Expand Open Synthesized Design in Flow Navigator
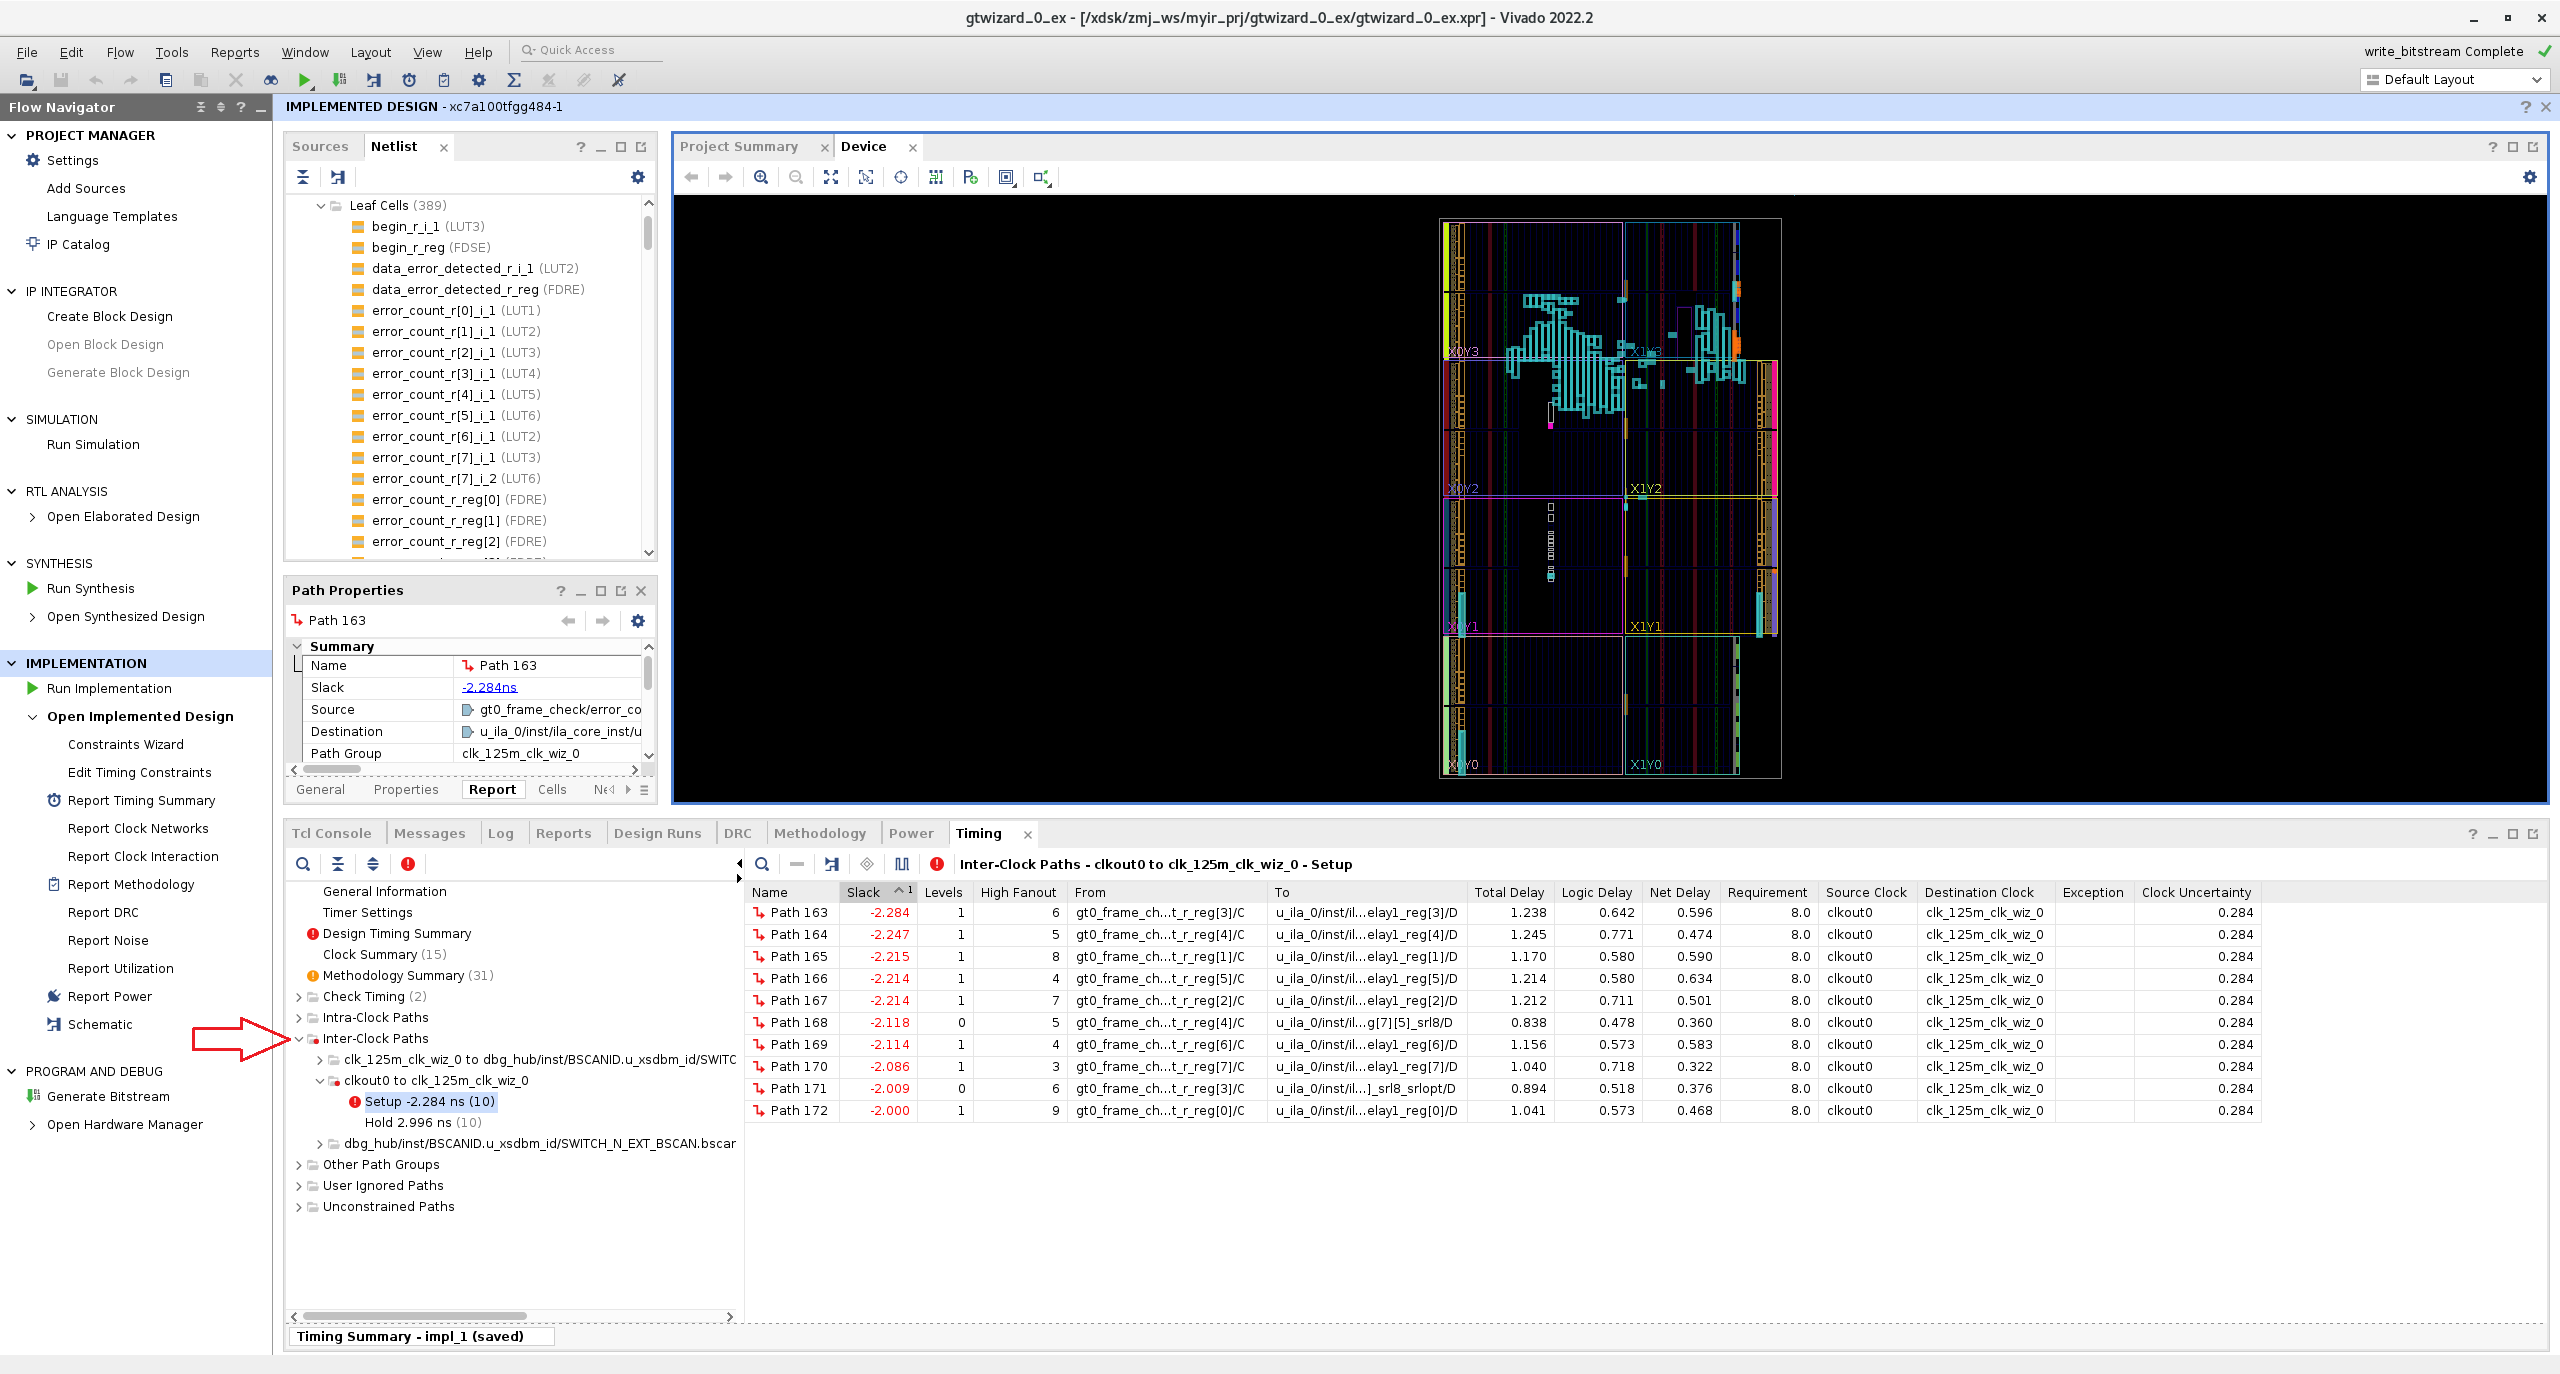Viewport: 2560px width, 1374px height. [x=33, y=617]
